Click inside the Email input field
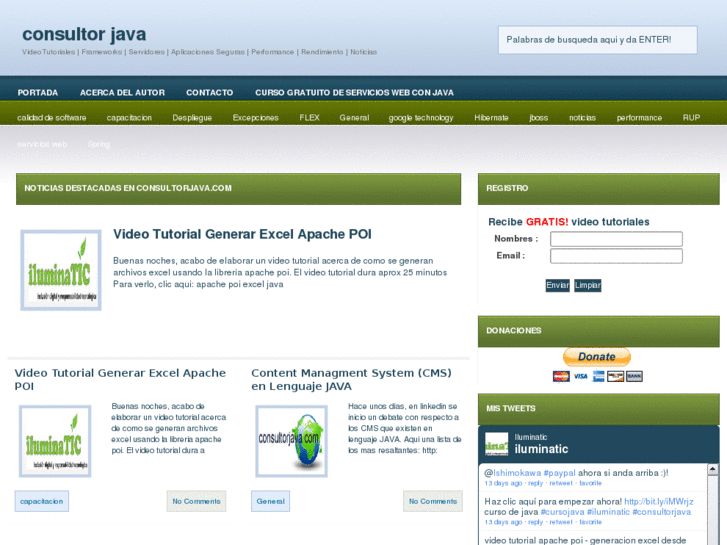Viewport: 727px width, 545px height. tap(616, 256)
